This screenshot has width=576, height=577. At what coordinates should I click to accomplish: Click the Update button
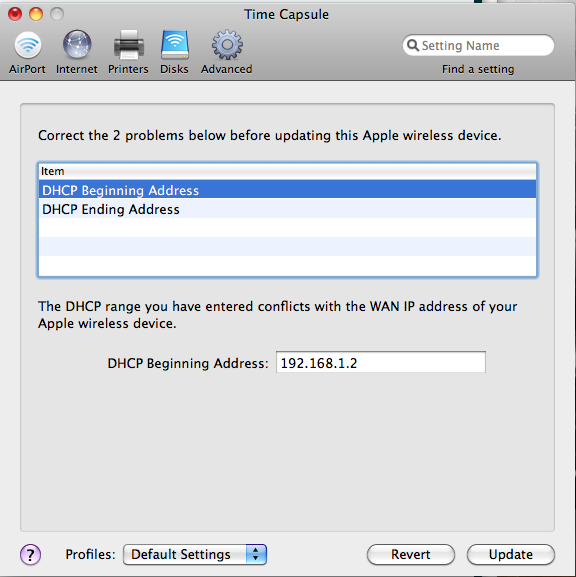[510, 554]
